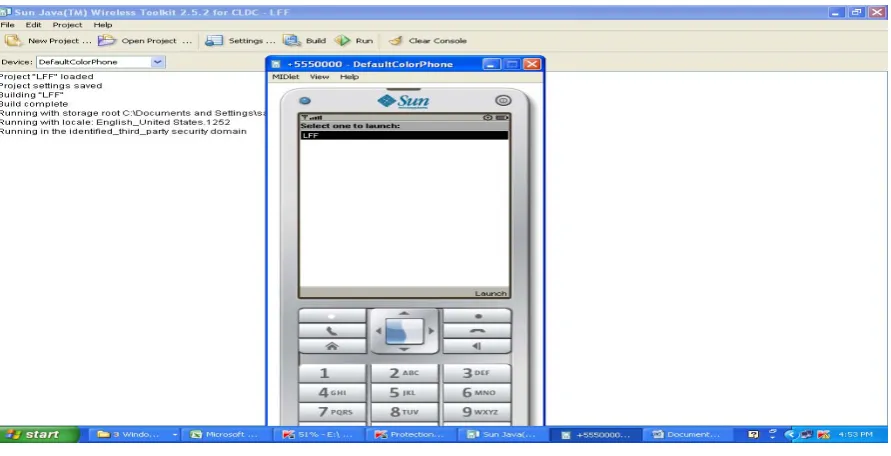The image size is (891, 456).
Task: Click console line 'Running in the identified_third_party security domain'
Action: pyautogui.click(x=123, y=131)
